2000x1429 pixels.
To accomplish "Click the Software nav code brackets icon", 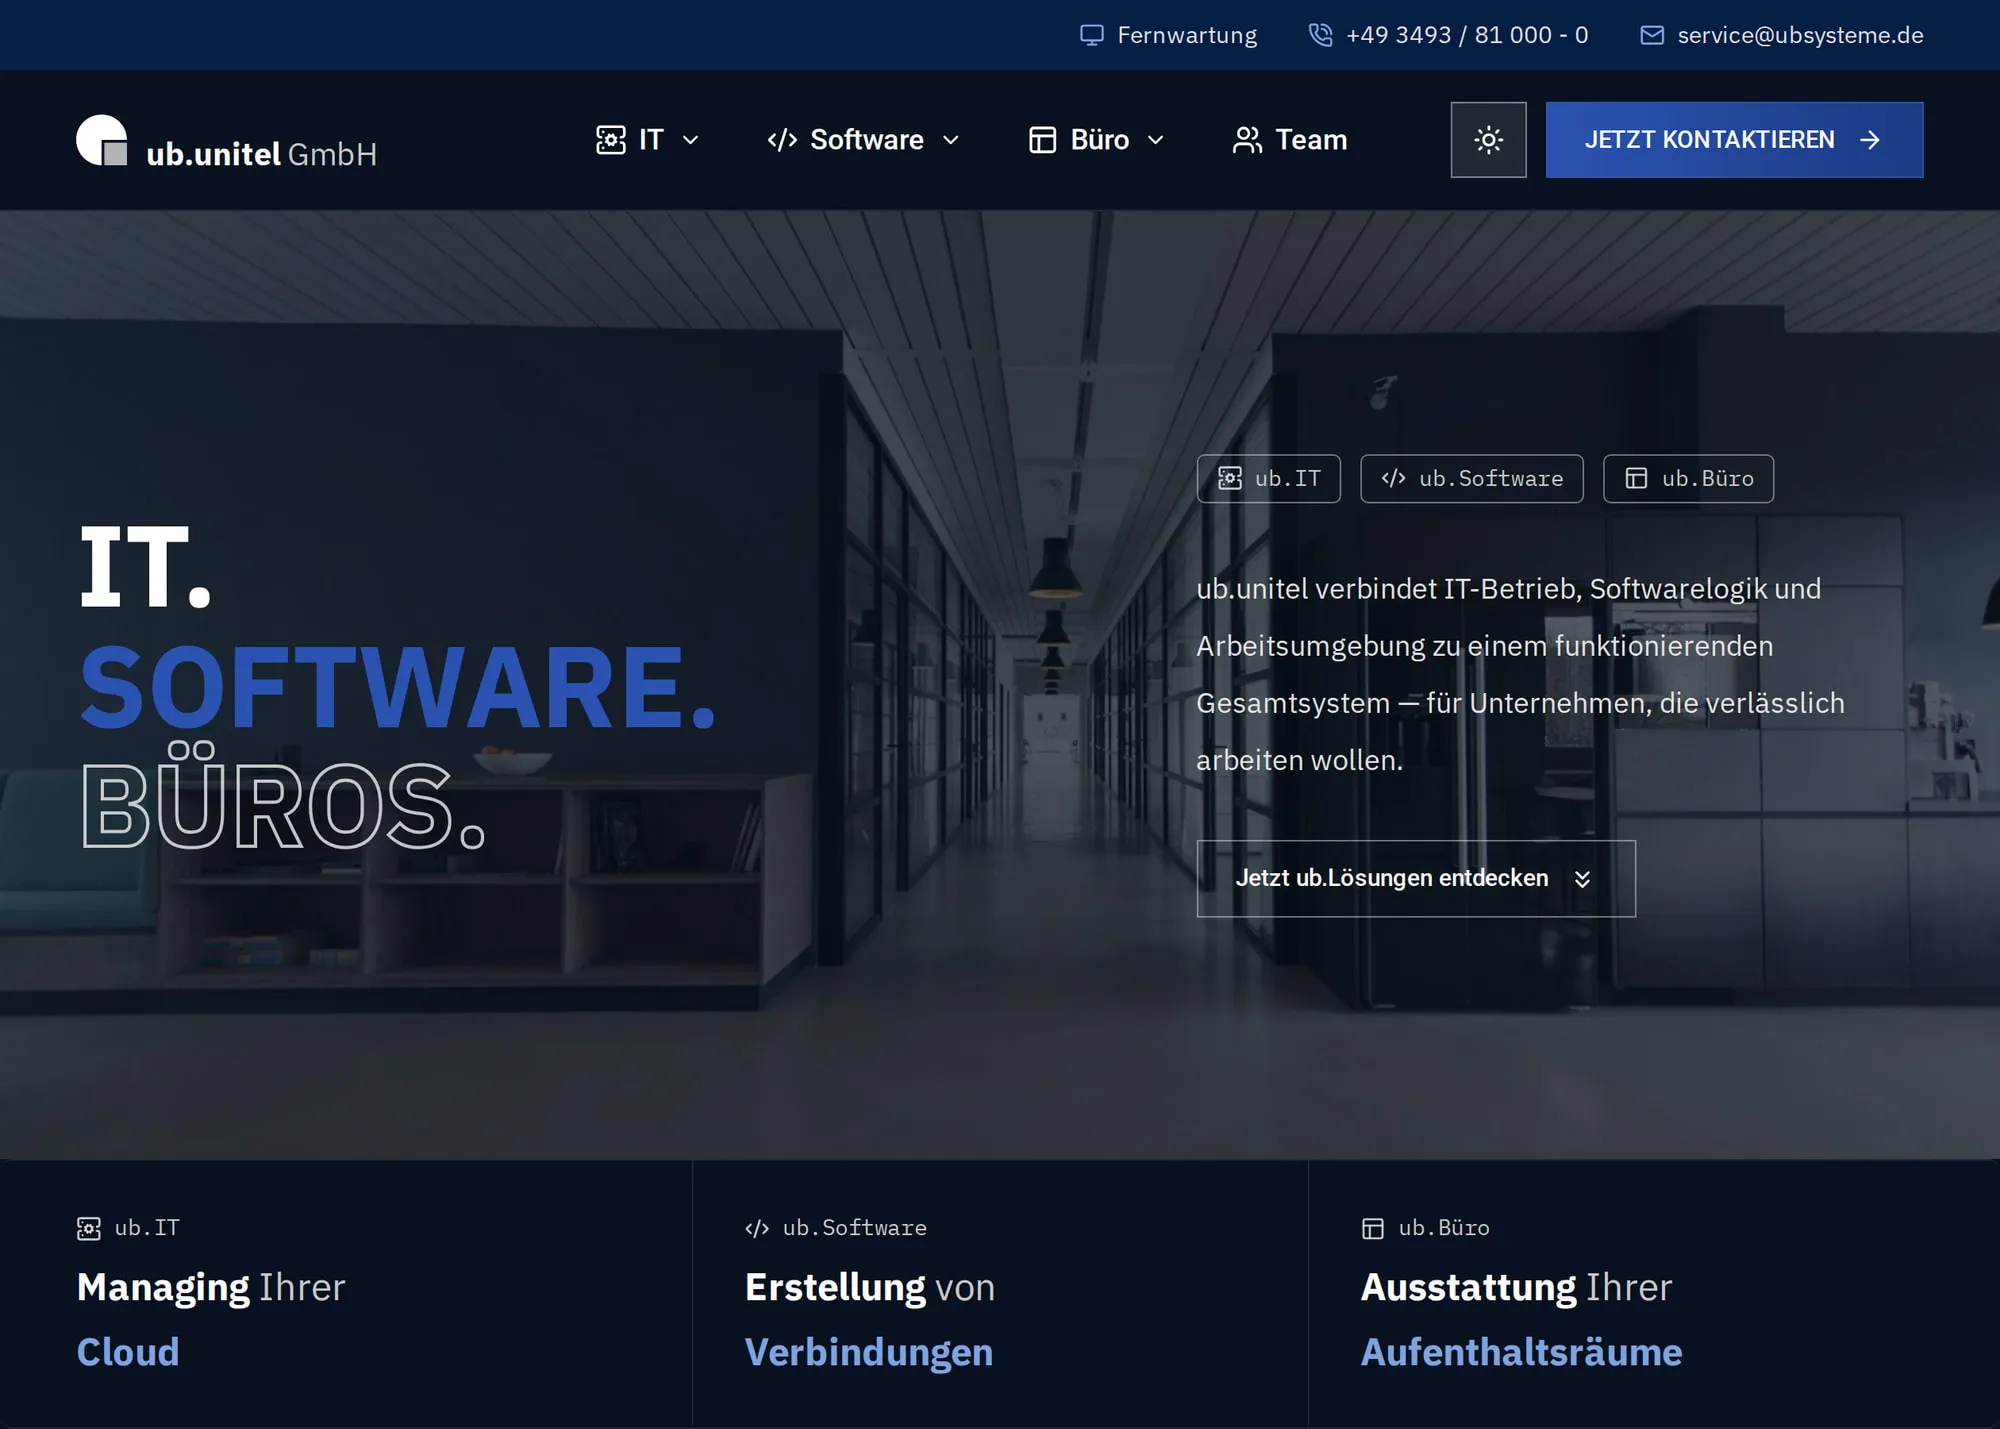I will 782,140.
